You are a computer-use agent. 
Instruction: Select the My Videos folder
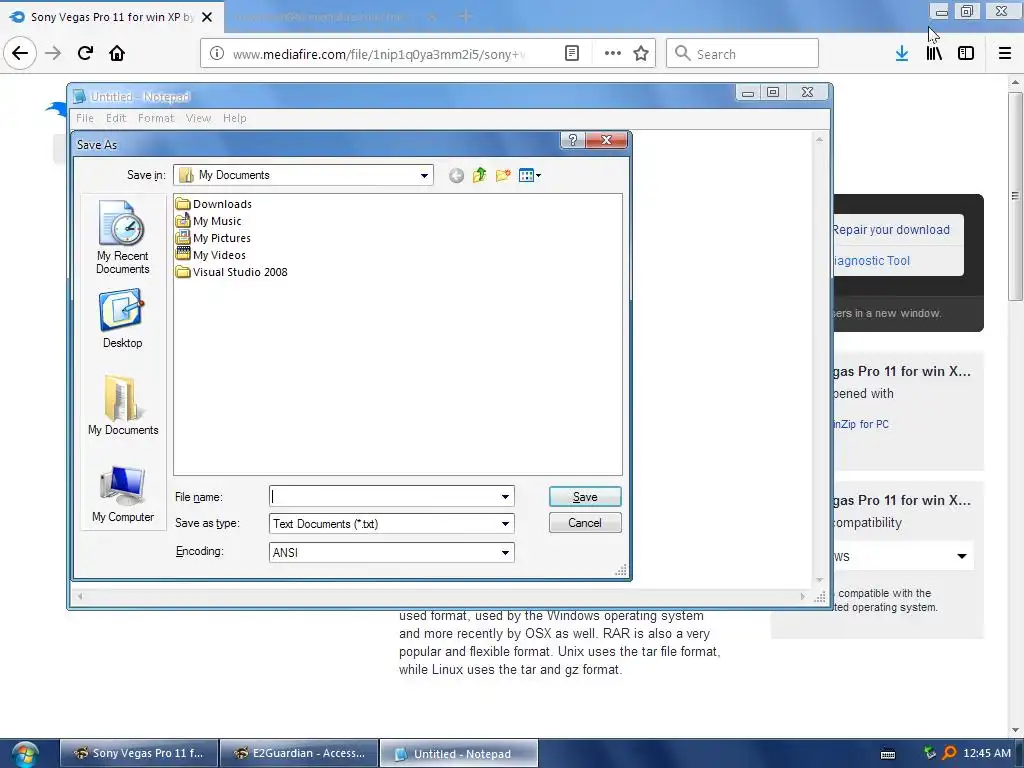pos(210,255)
